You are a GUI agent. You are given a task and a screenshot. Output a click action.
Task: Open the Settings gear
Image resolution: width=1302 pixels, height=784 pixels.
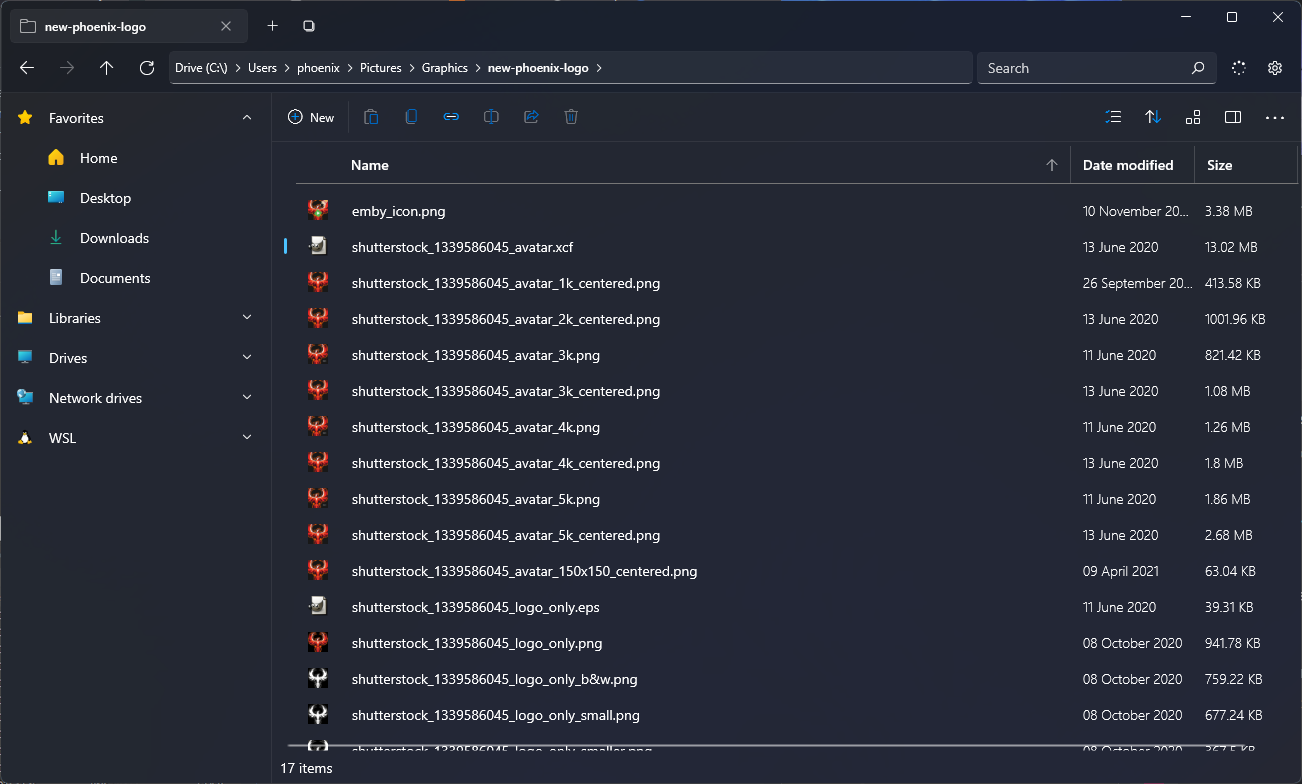(x=1275, y=68)
